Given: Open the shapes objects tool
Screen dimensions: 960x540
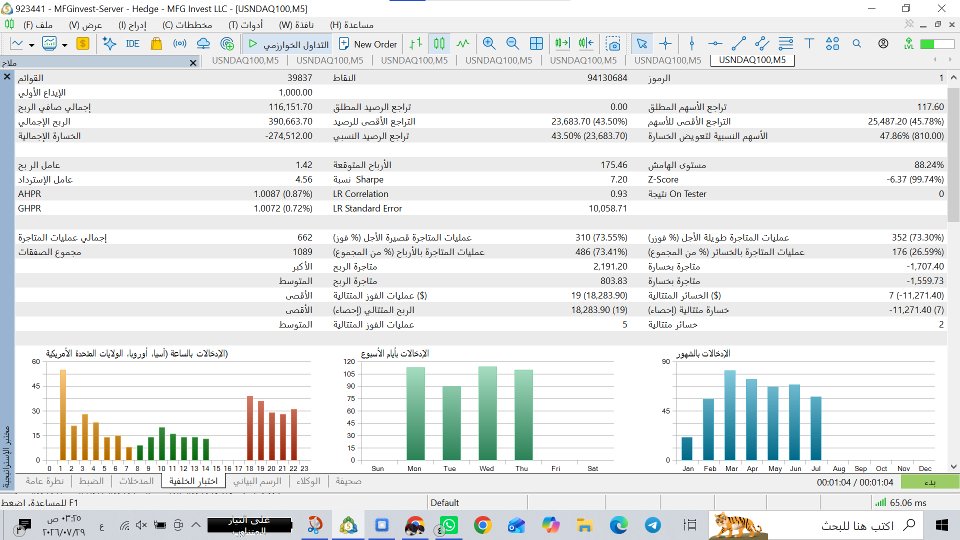Looking at the screenshot, I should click(833, 43).
